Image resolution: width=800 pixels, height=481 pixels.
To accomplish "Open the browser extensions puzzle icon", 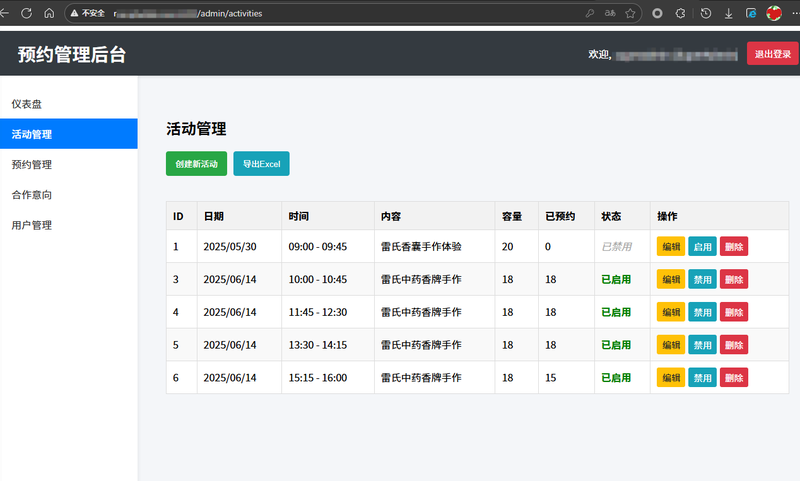I will click(x=680, y=14).
